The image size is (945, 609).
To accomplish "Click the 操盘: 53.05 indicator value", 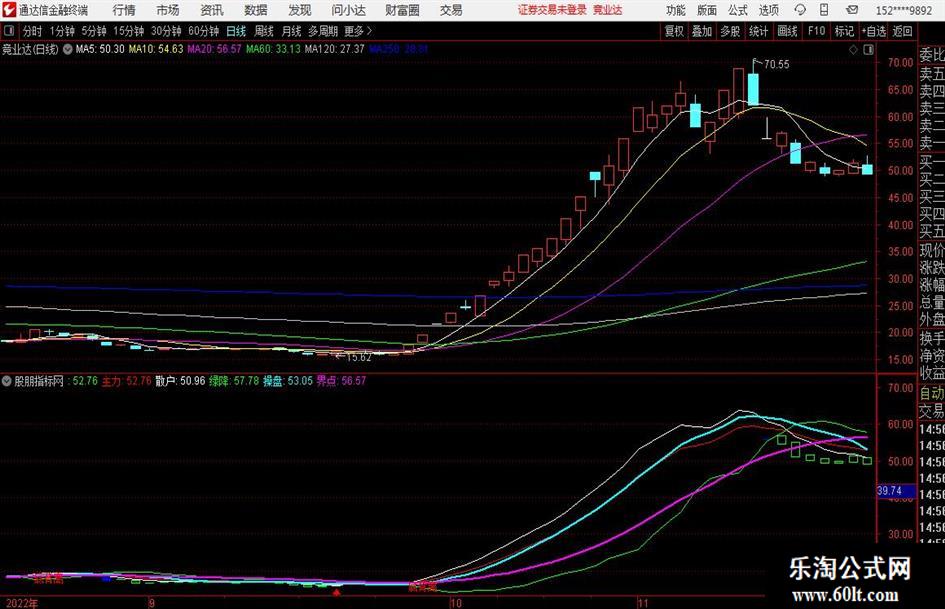I will 287,381.
